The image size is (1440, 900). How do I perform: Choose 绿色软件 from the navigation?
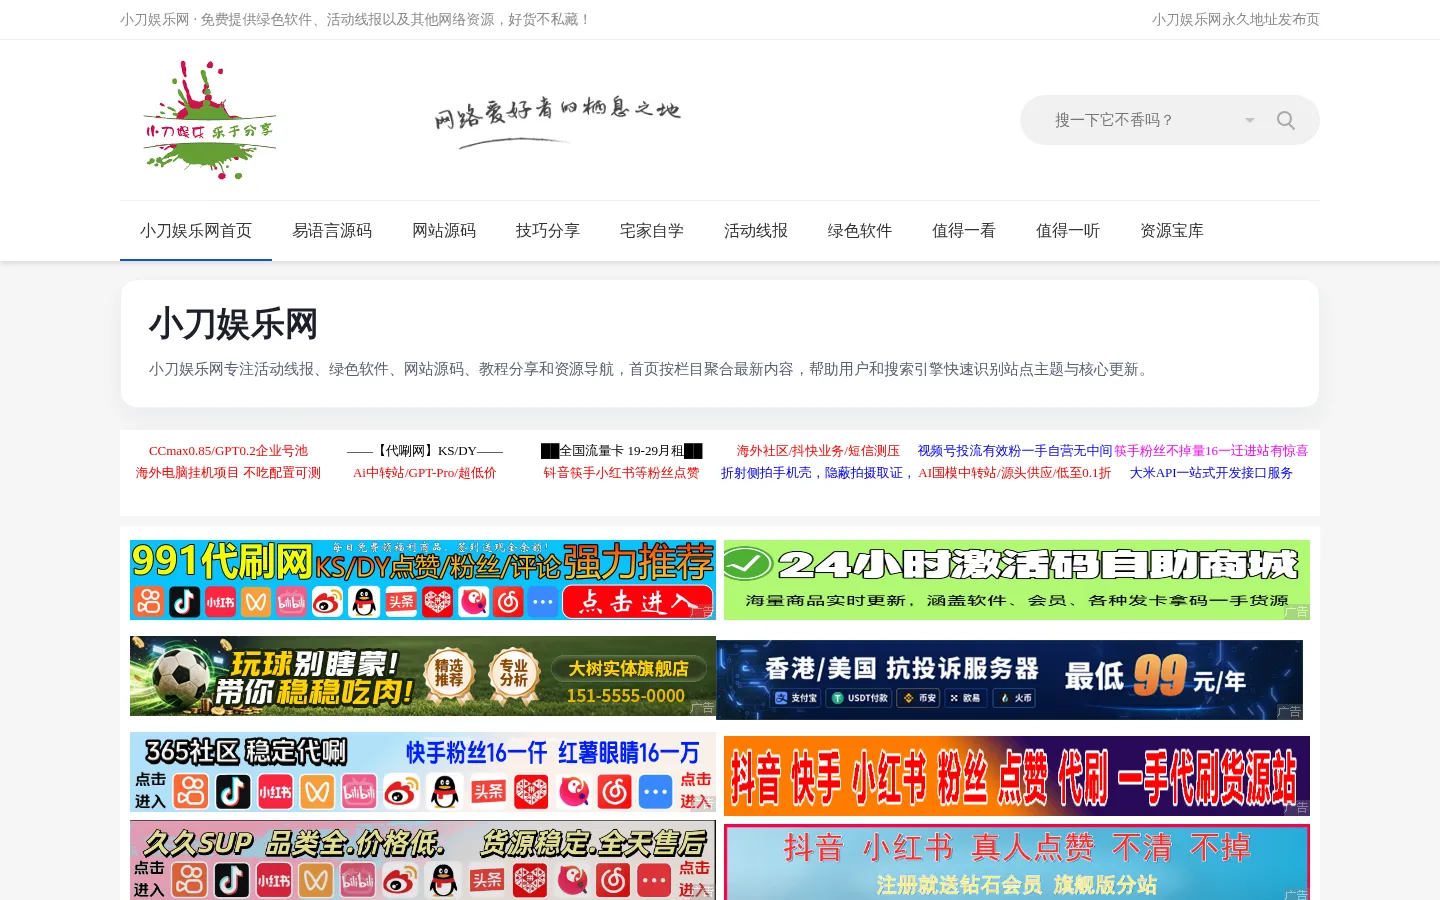point(860,231)
